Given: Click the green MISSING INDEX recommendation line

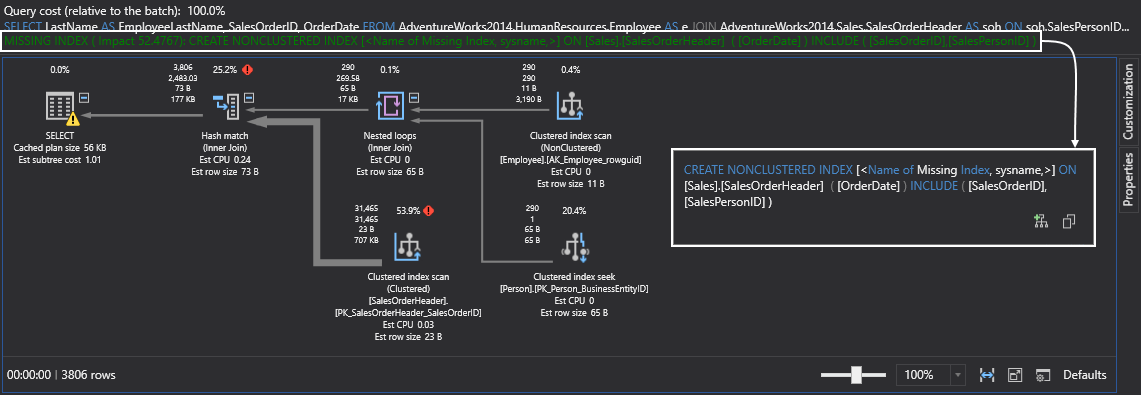Looking at the screenshot, I should pyautogui.click(x=521, y=42).
